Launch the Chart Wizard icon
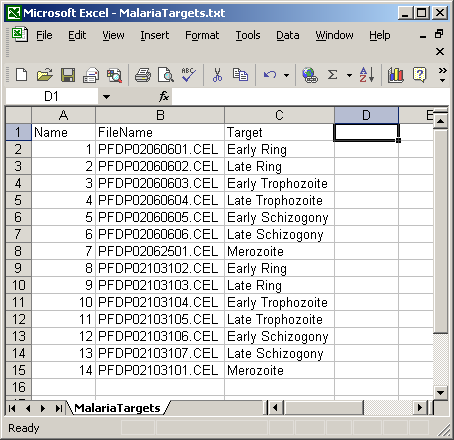 (x=396, y=75)
